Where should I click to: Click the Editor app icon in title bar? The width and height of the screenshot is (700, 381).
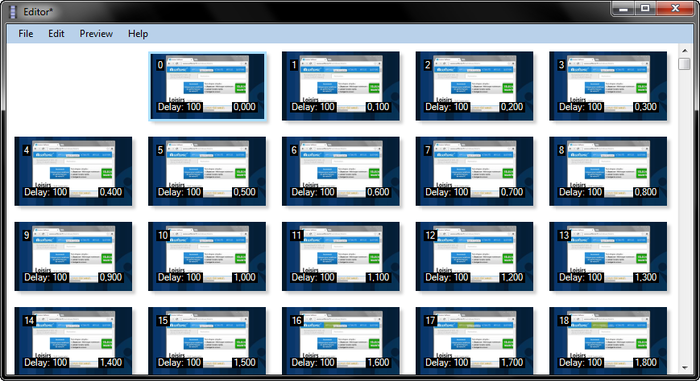point(13,12)
